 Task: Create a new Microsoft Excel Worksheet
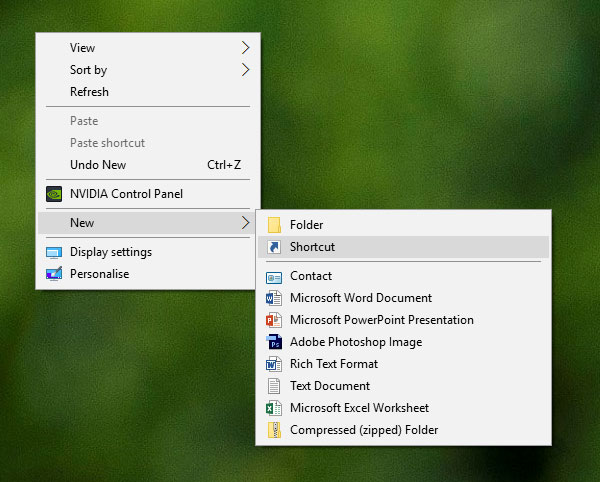pos(404,408)
